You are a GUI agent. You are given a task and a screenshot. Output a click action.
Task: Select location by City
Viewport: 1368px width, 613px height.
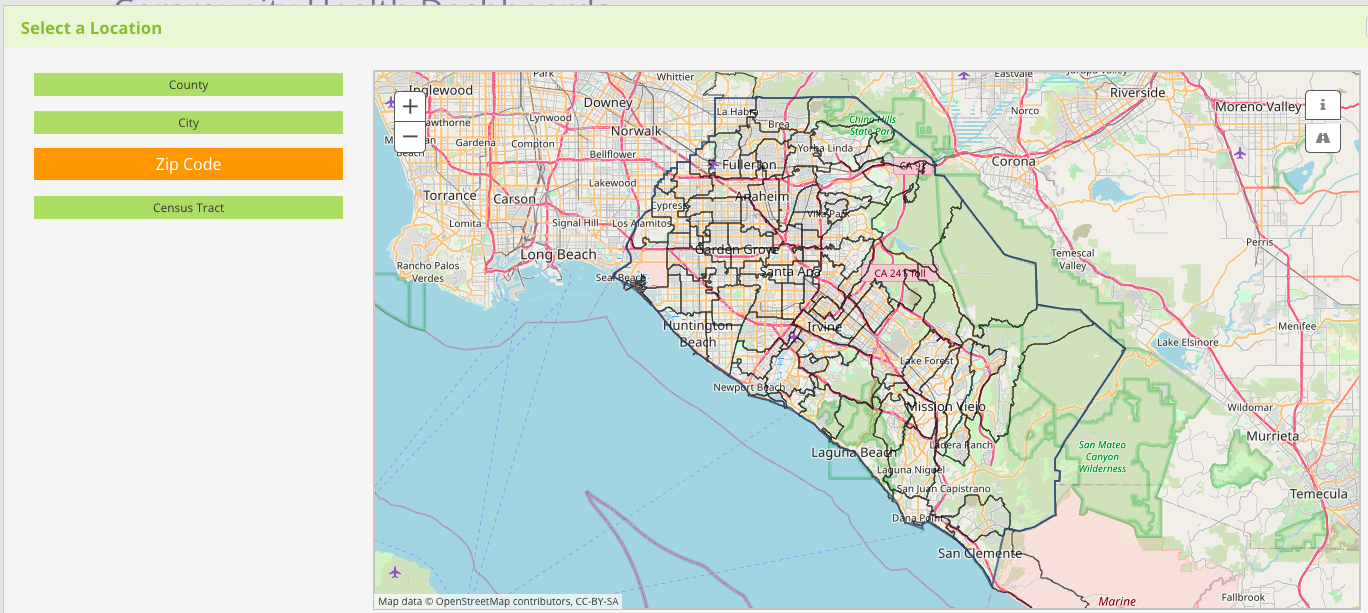[188, 122]
